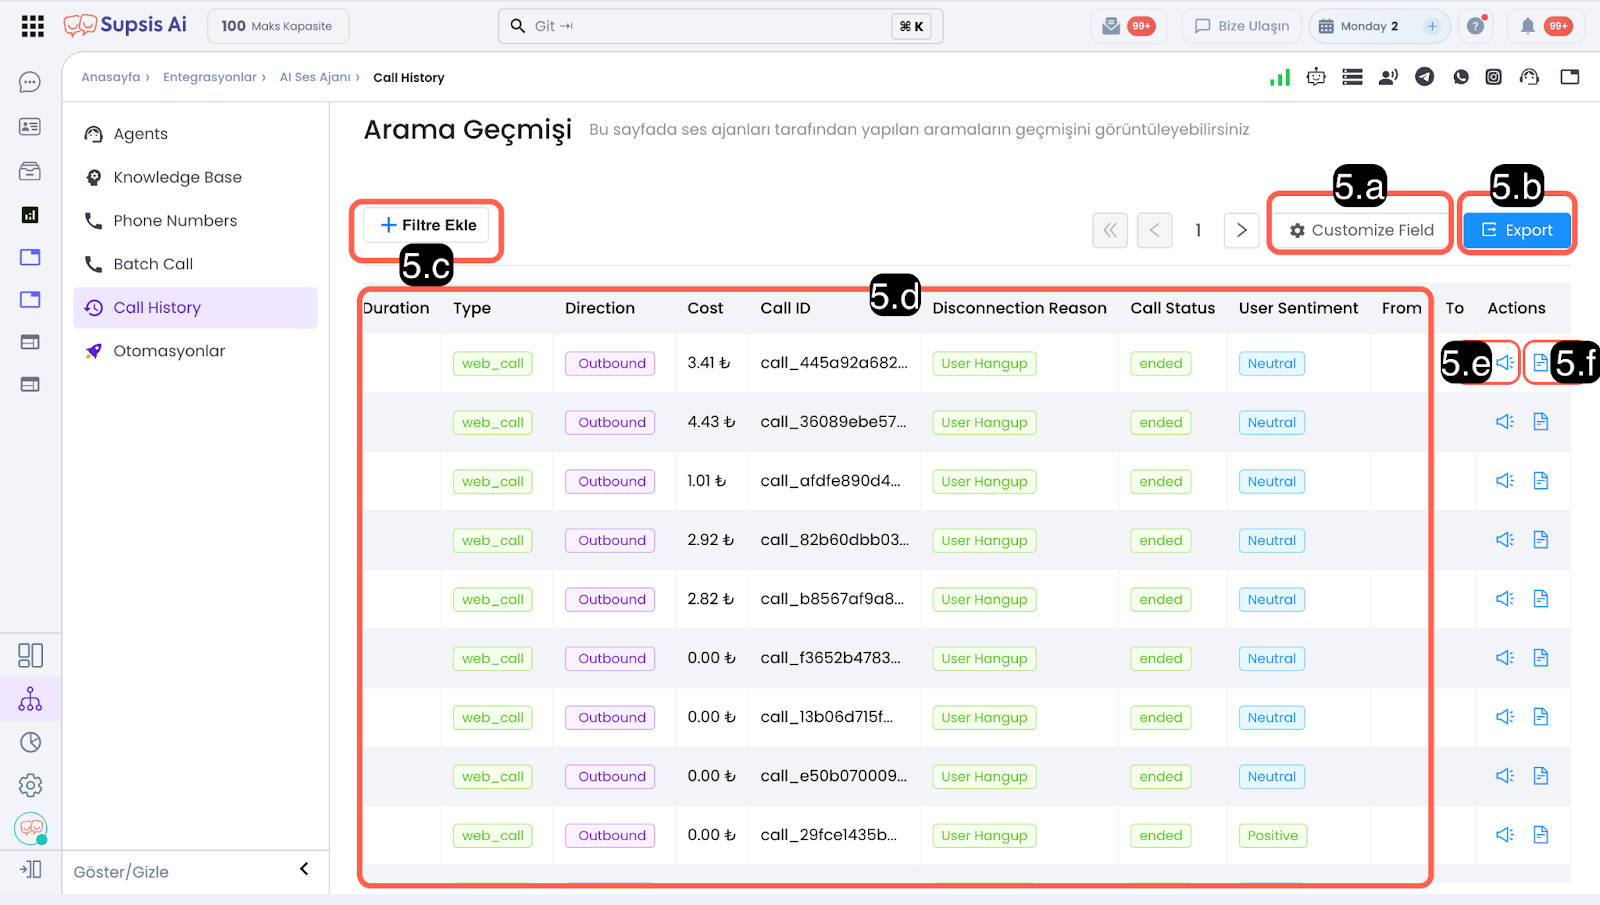Click Customize Field button

click(x=1360, y=230)
